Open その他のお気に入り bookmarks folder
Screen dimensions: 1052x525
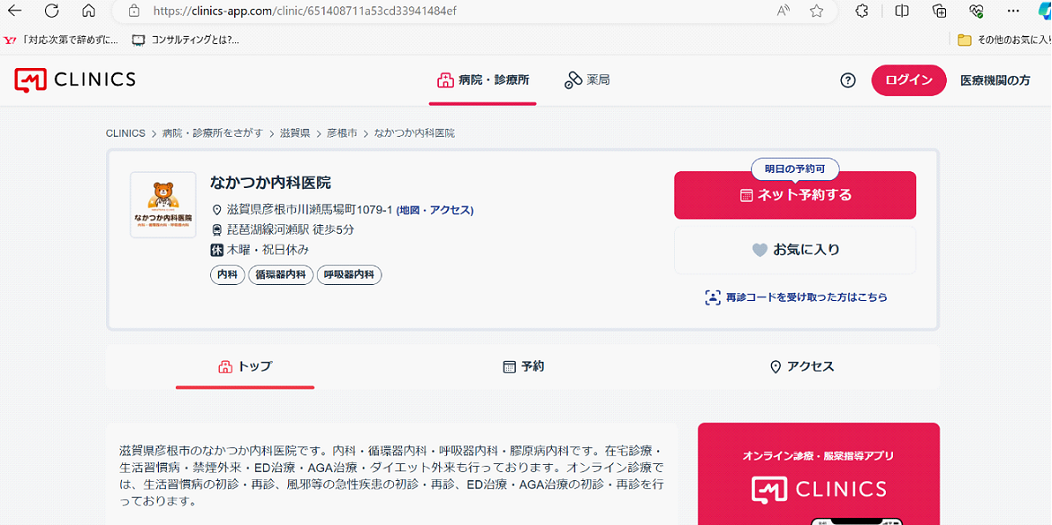pyautogui.click(x=1003, y=40)
